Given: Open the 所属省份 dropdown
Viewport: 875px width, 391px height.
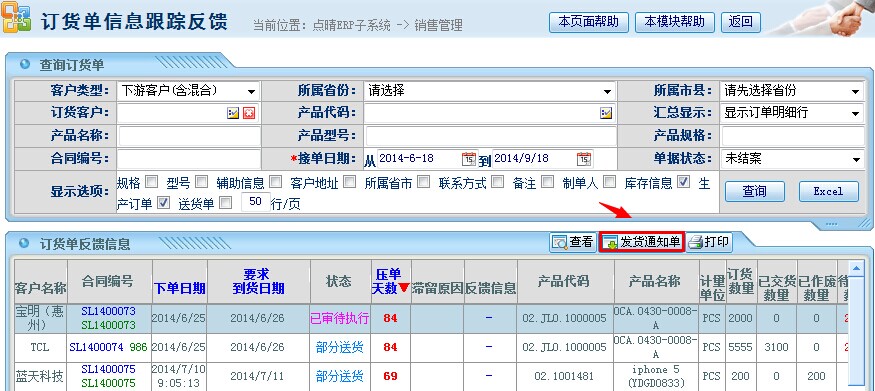Looking at the screenshot, I should coord(490,90).
